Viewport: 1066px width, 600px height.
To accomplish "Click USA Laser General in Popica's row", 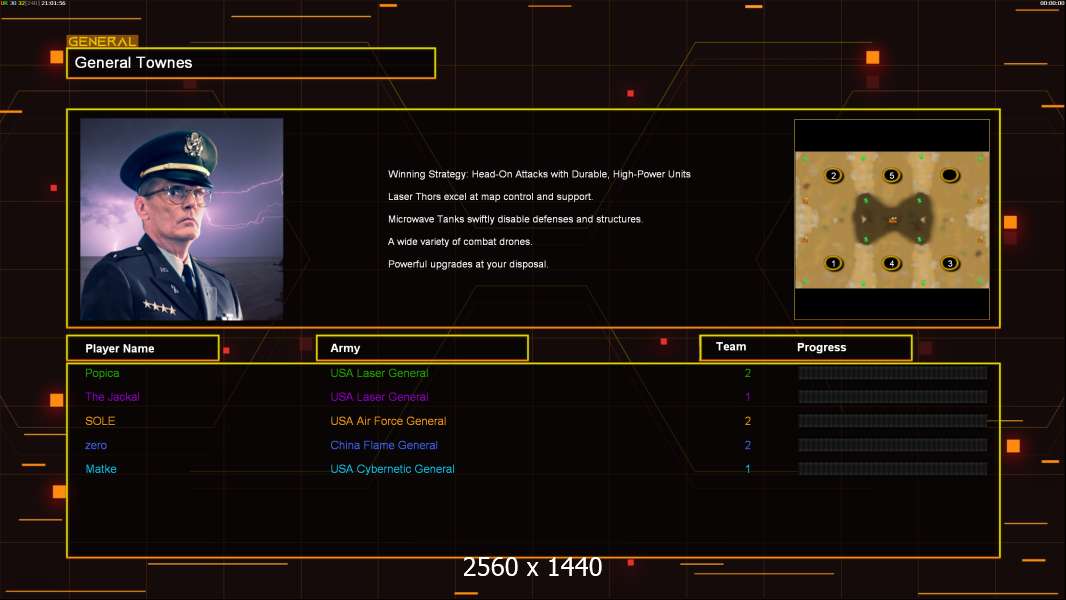I will tap(379, 373).
